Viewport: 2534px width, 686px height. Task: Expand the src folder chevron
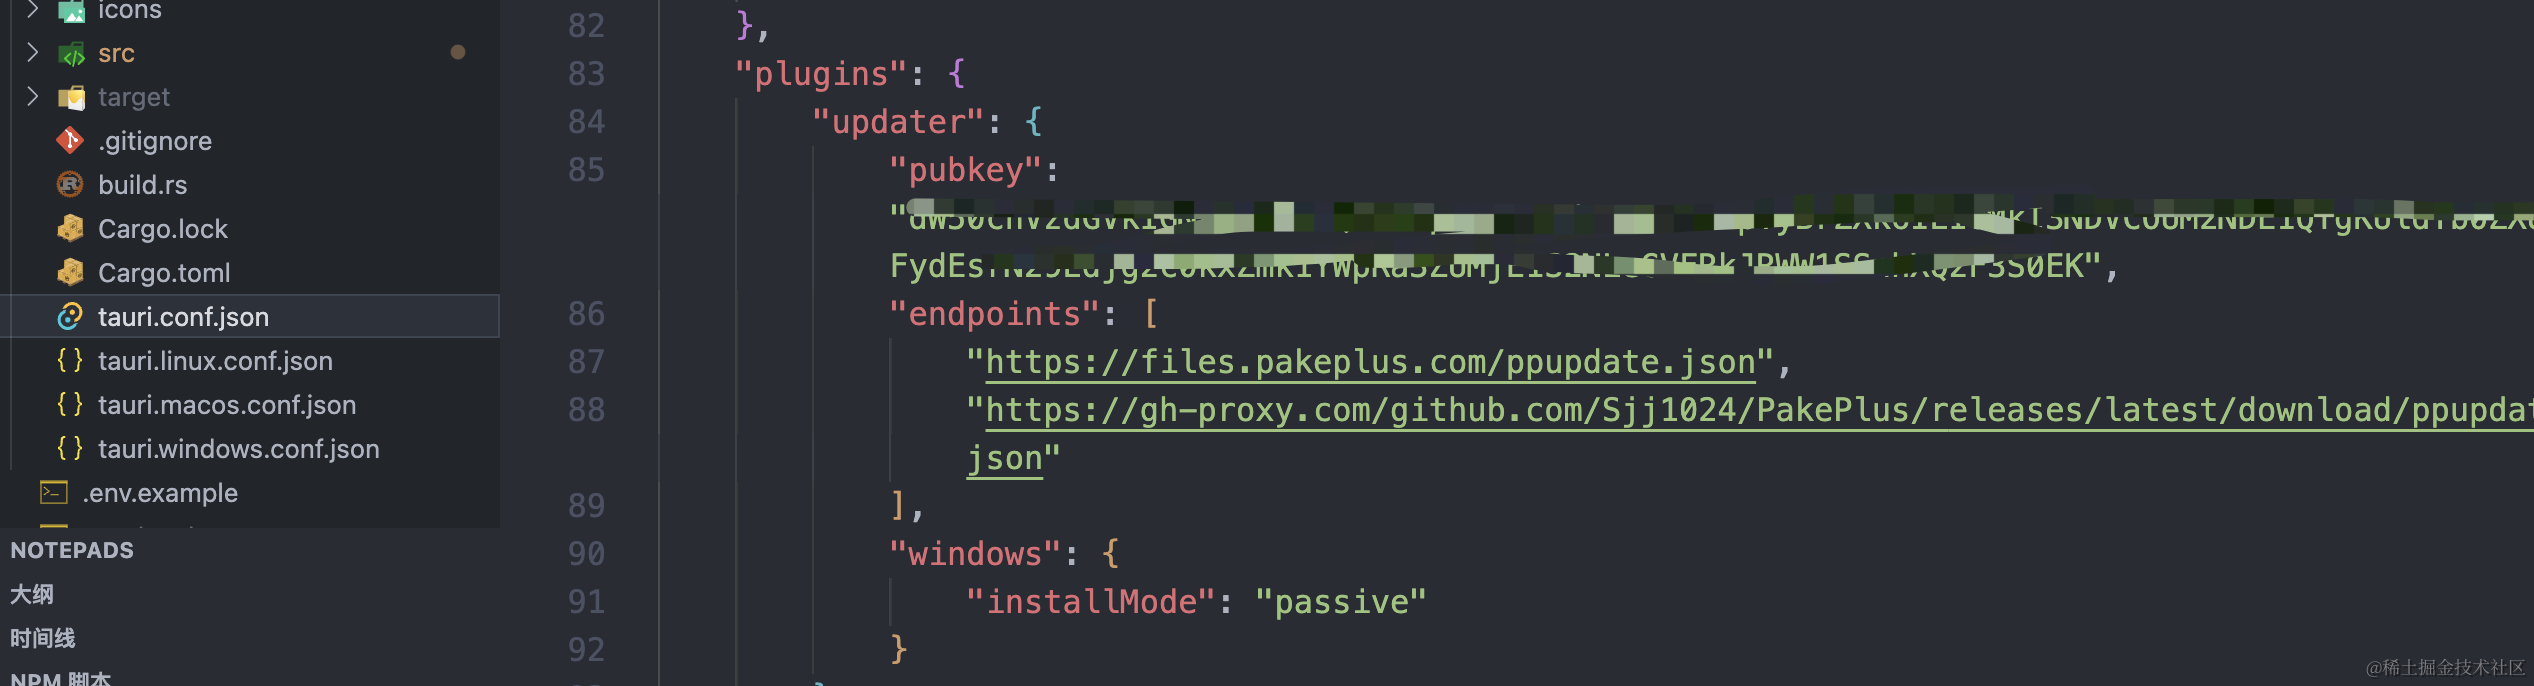coord(32,53)
